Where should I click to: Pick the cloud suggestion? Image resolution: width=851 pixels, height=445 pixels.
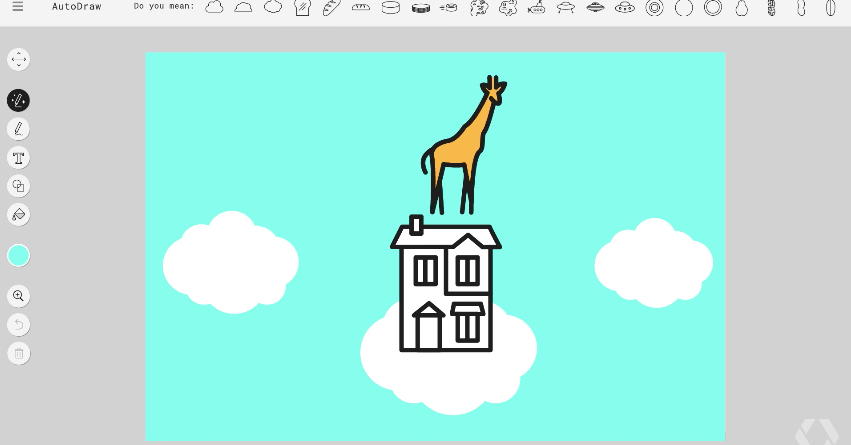click(x=214, y=7)
